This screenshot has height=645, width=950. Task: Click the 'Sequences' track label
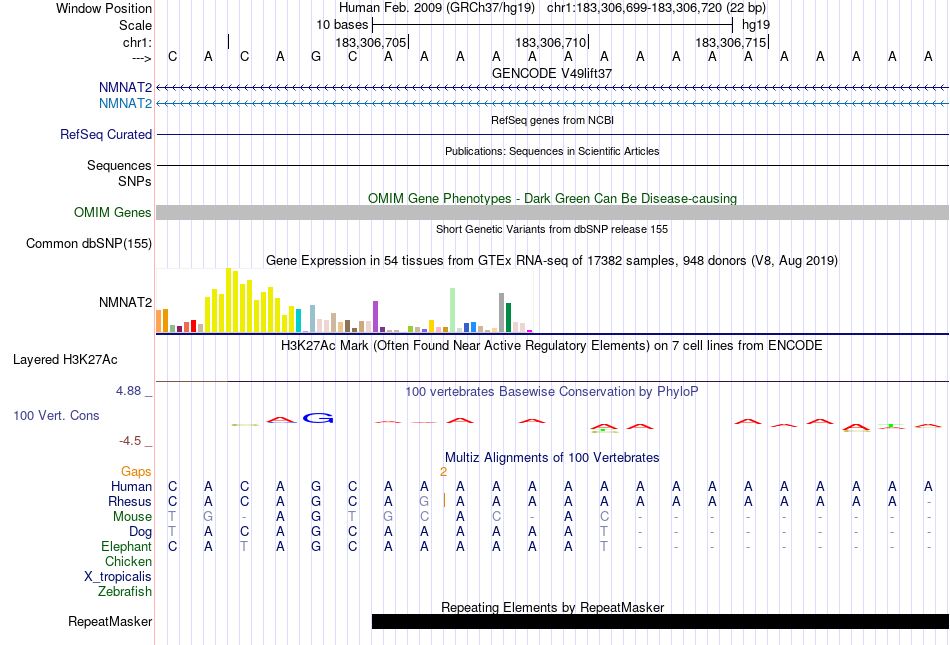(x=119, y=165)
